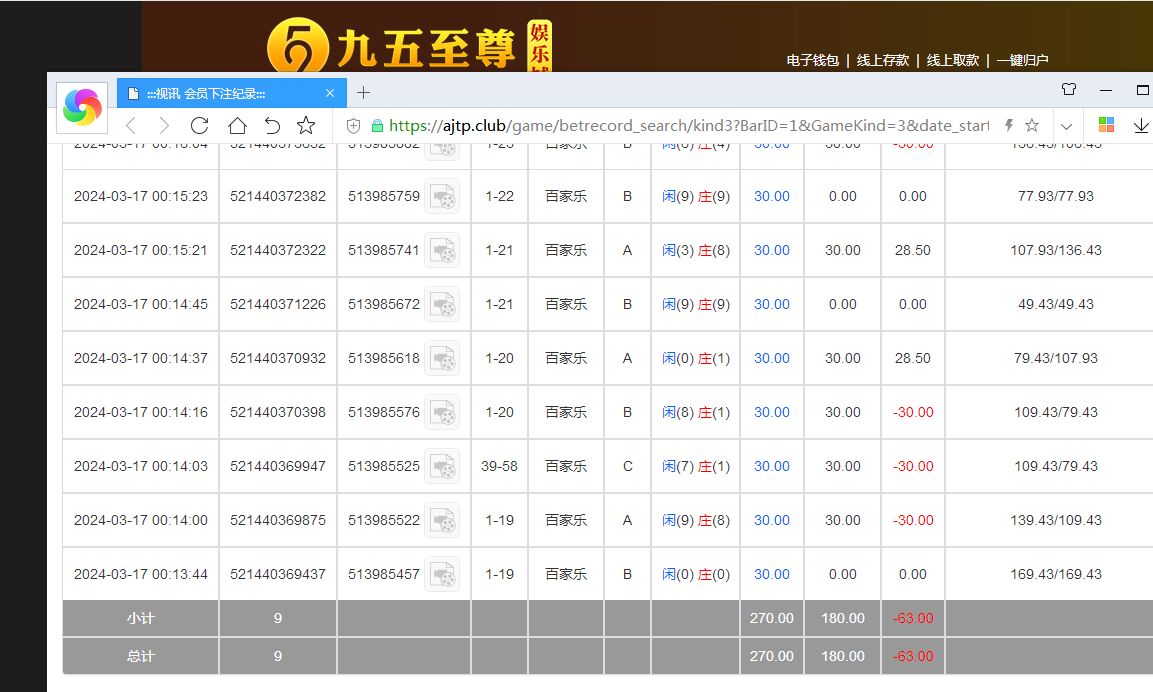Image resolution: width=1153 pixels, height=692 pixels.
Task: Click the colorful apps grid extension icon
Action: pyautogui.click(x=1106, y=125)
